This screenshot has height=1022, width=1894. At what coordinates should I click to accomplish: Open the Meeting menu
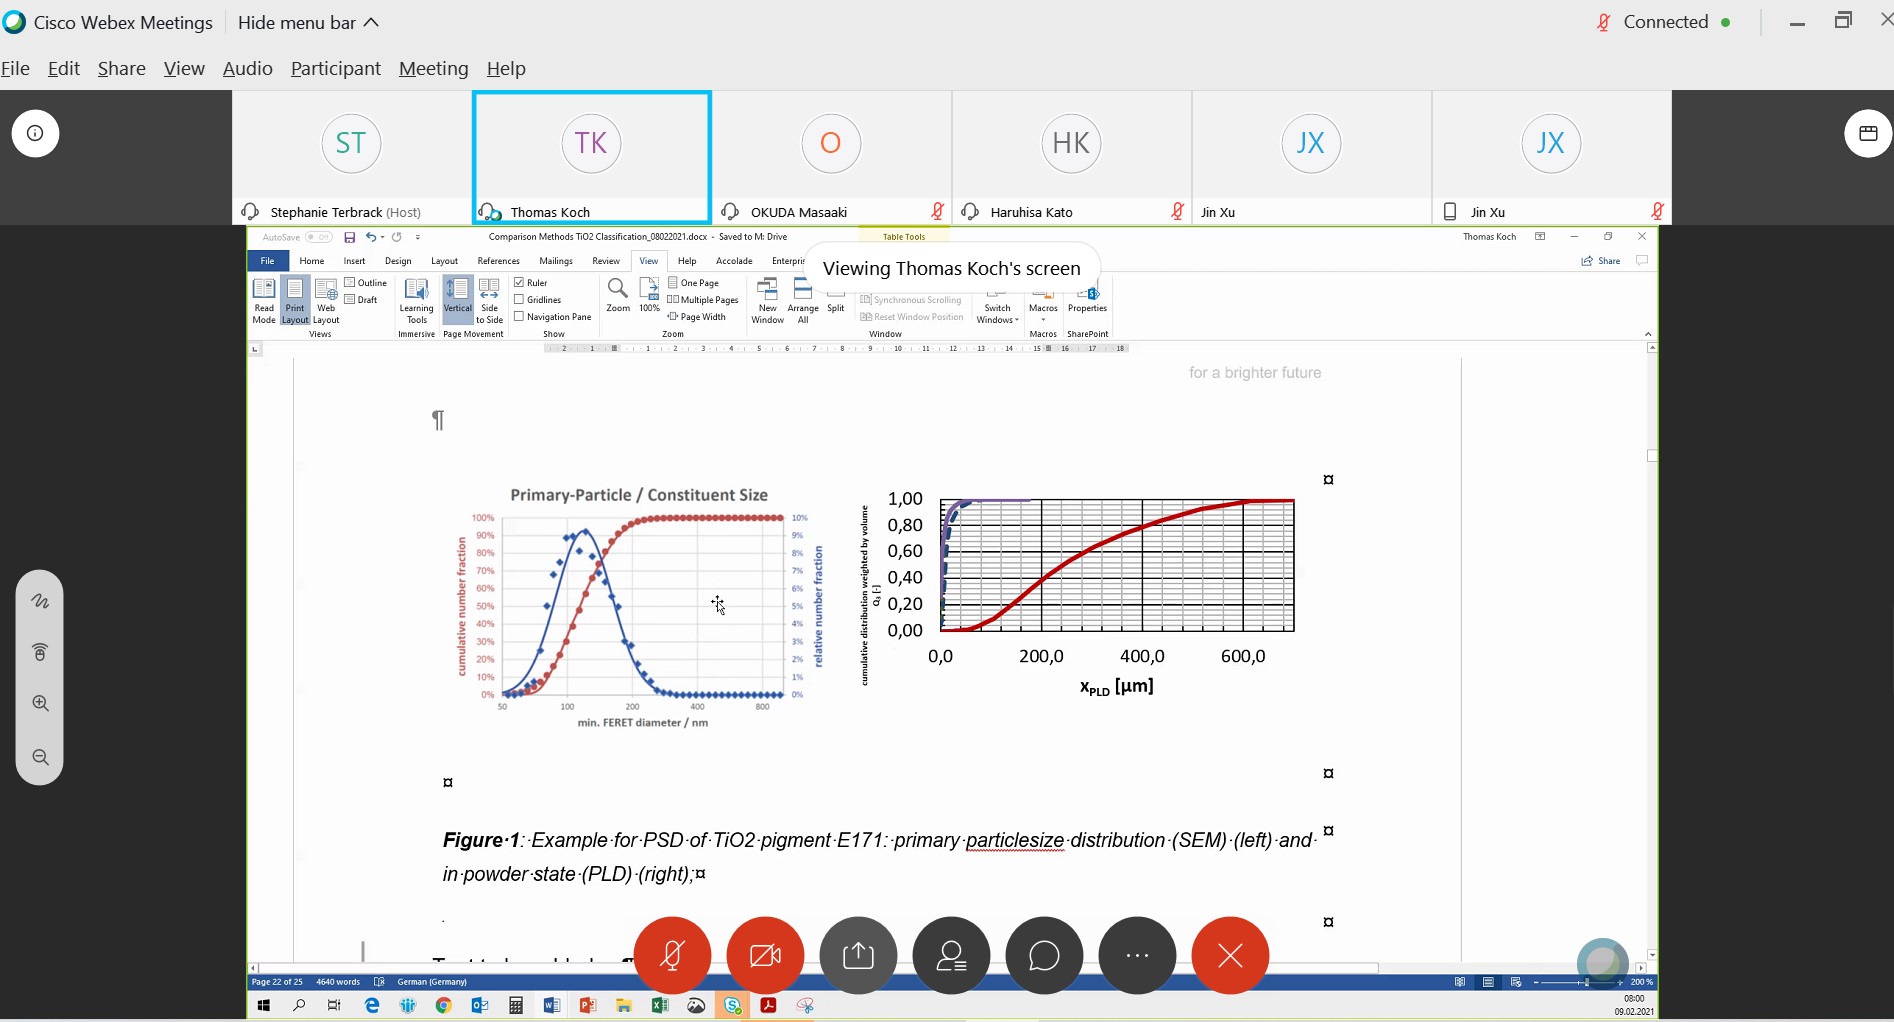tap(433, 69)
